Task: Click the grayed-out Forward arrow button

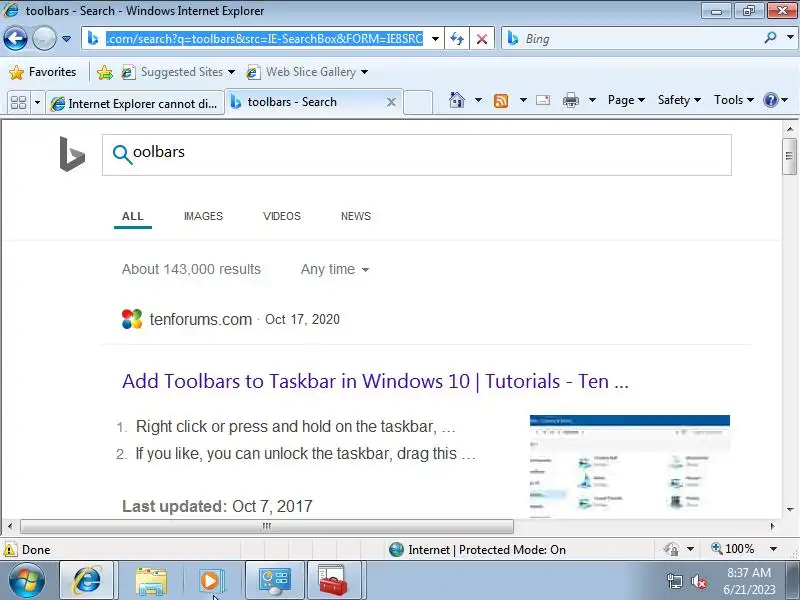Action: tap(44, 38)
